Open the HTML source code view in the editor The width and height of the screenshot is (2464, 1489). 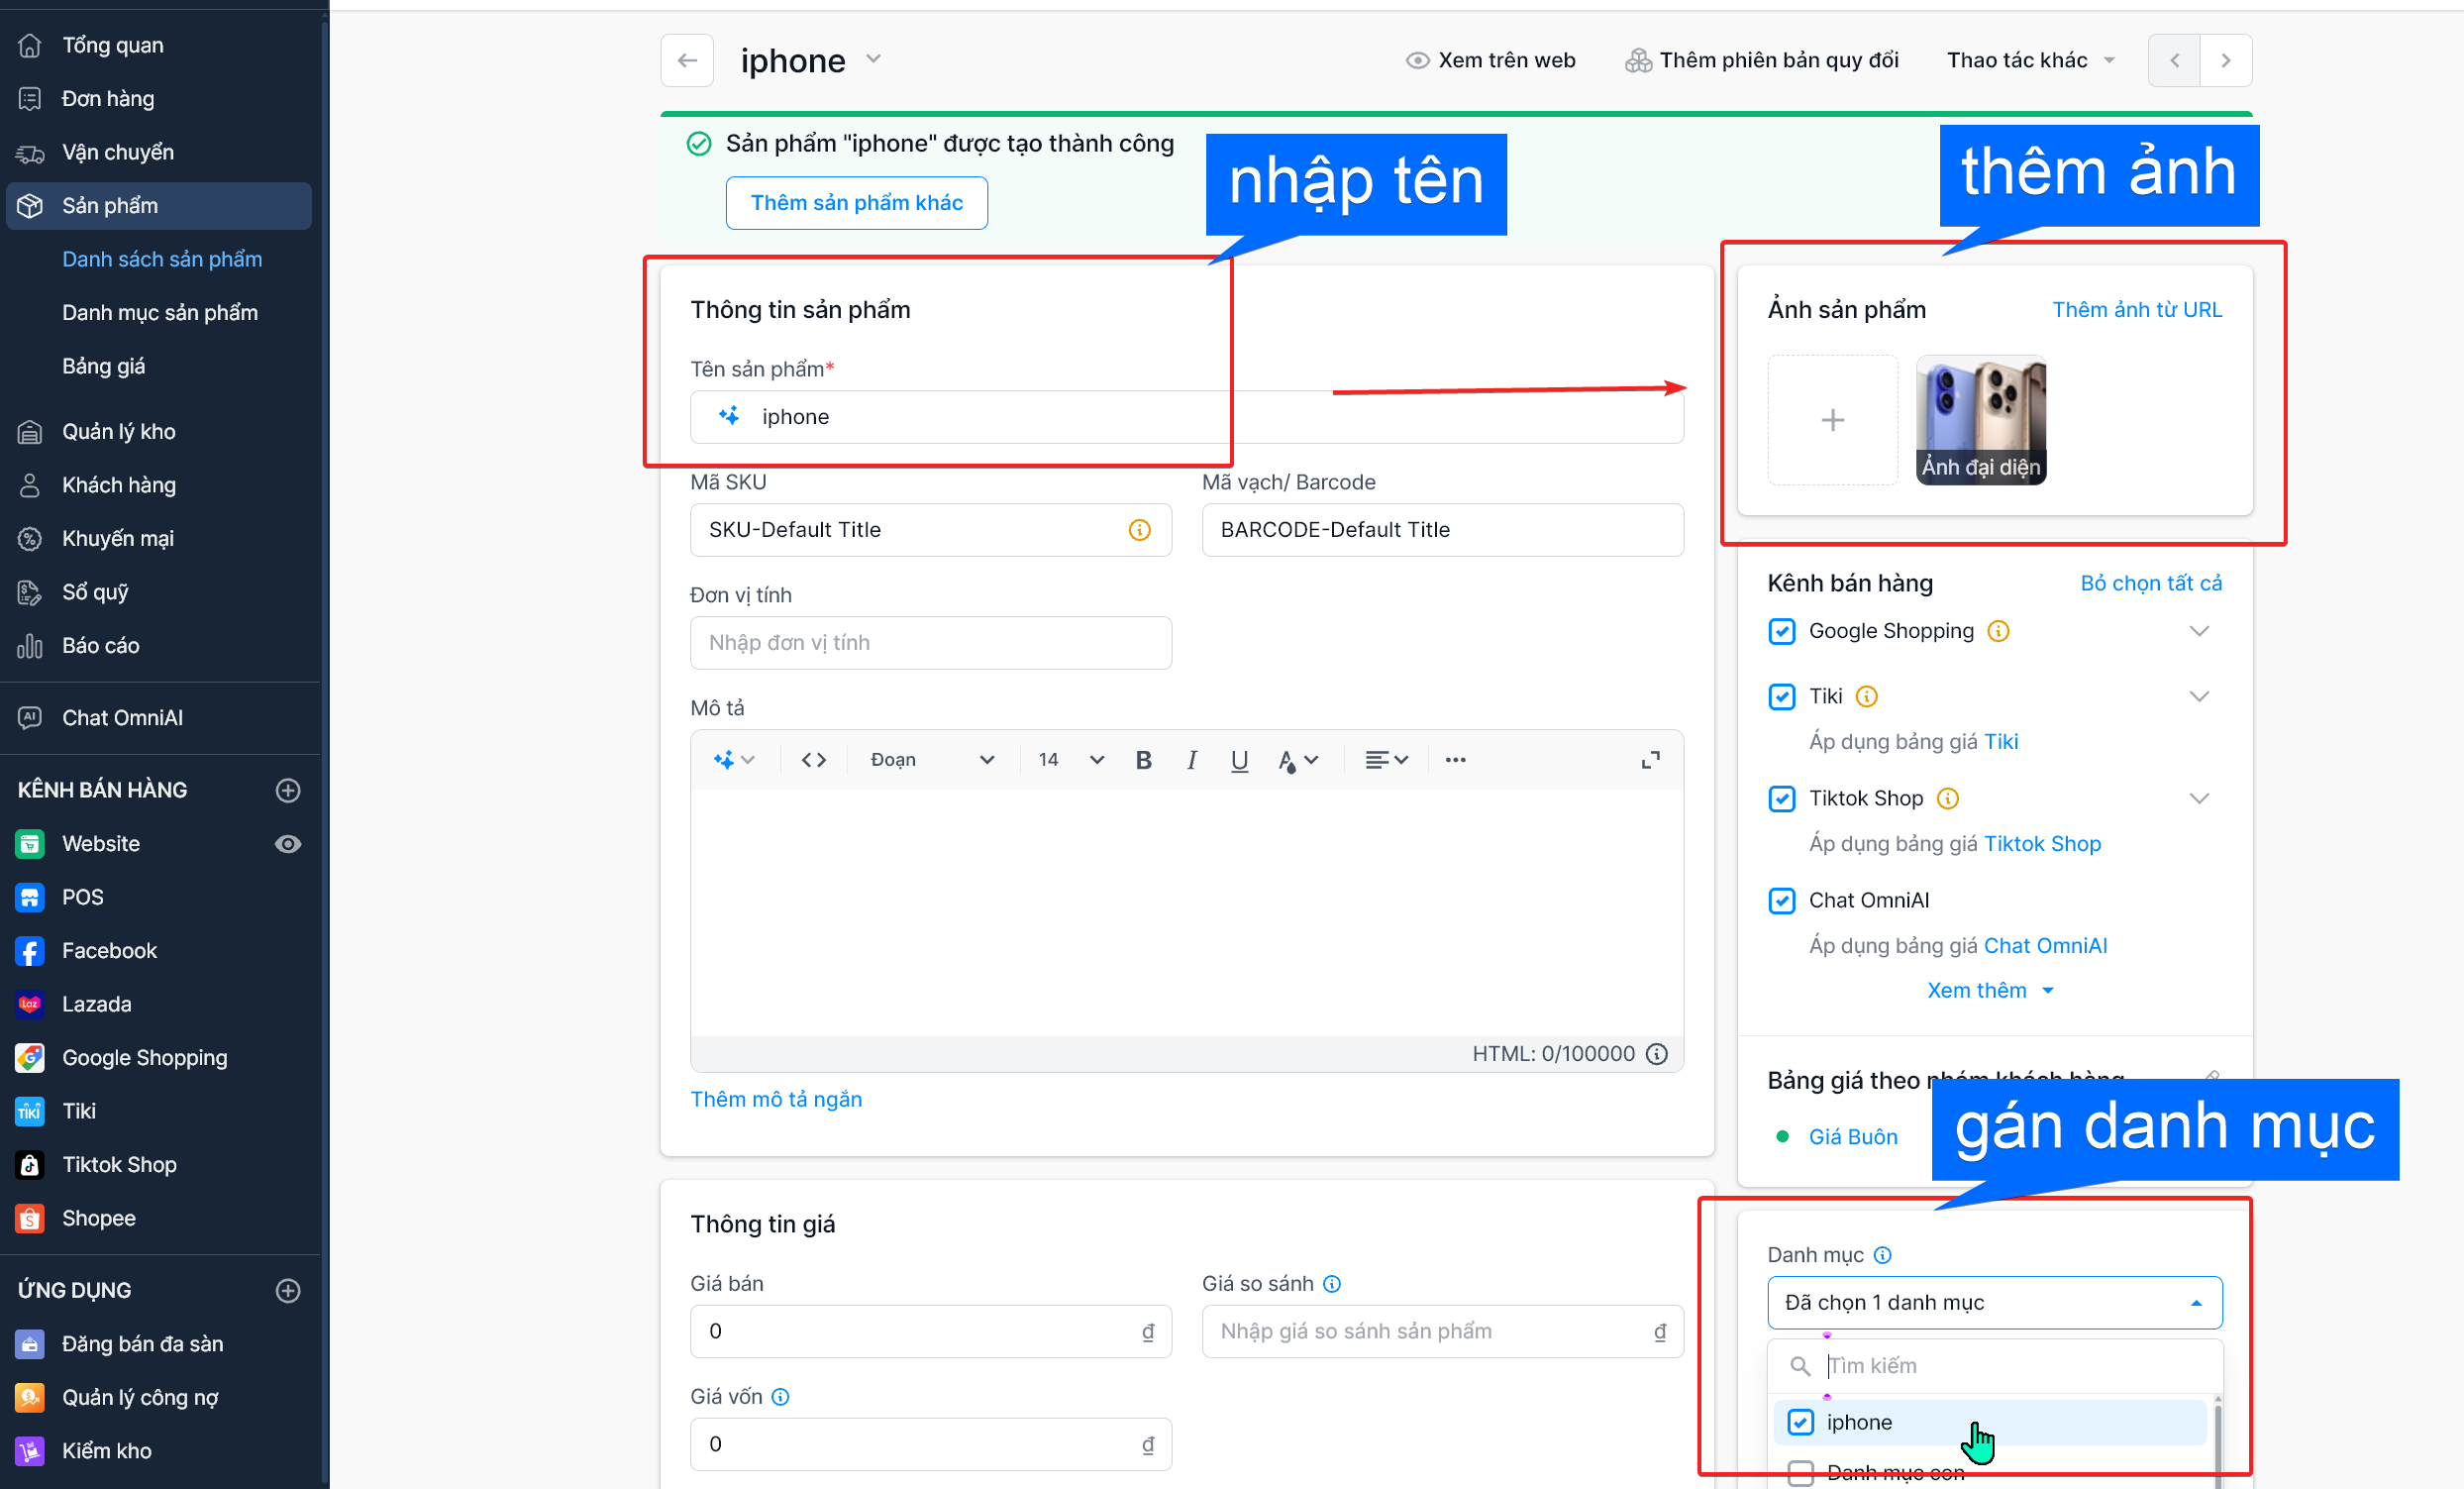[813, 760]
